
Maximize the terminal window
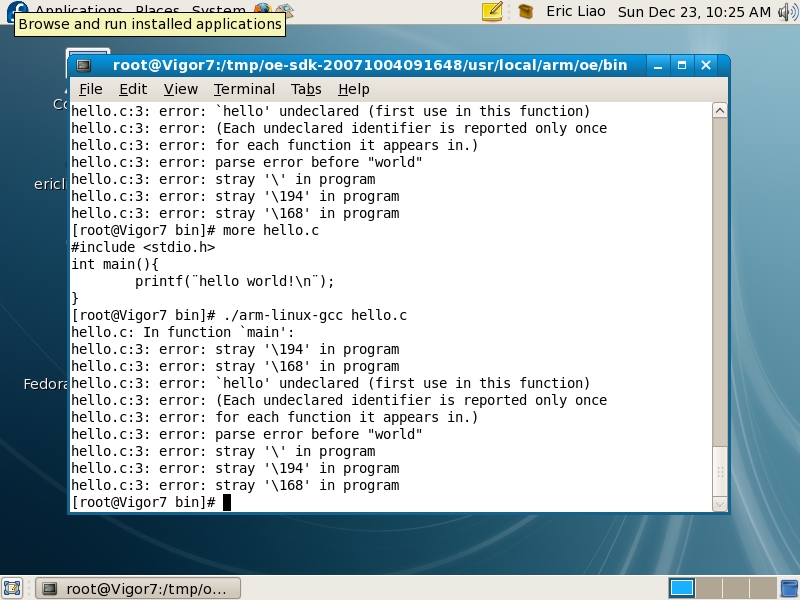(x=682, y=65)
